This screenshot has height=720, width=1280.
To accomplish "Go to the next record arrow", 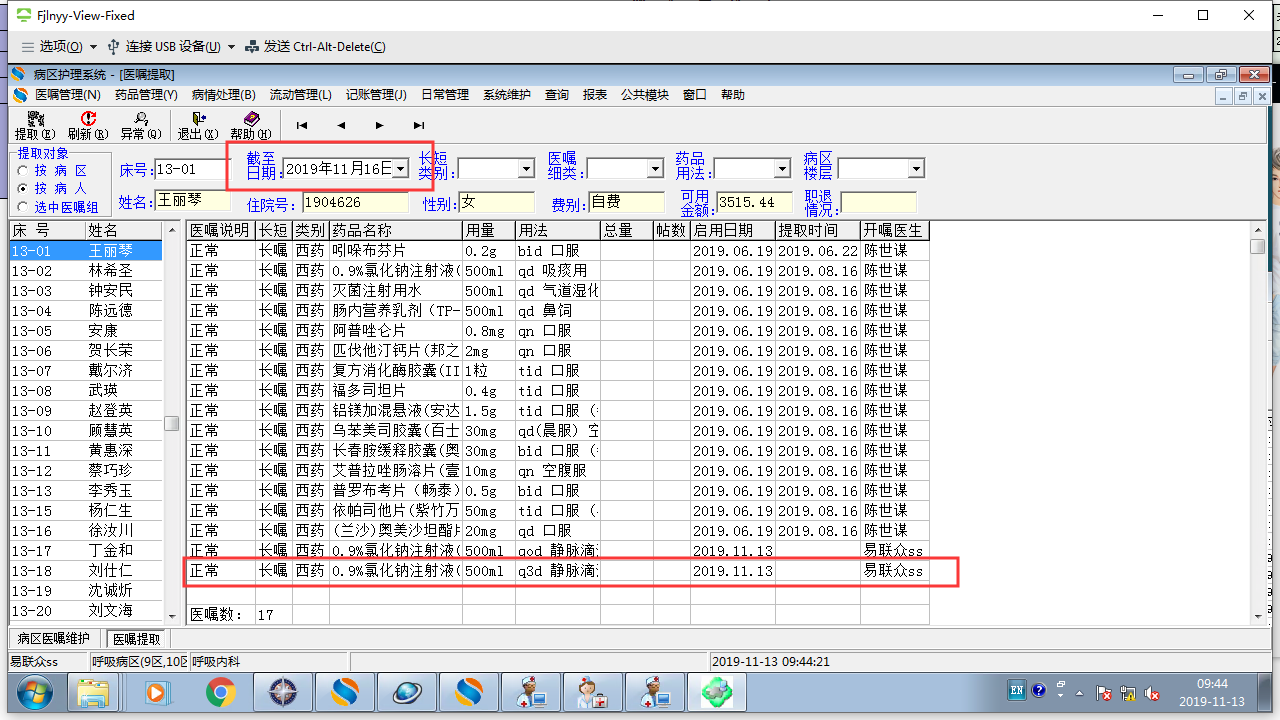I will pyautogui.click(x=379, y=125).
